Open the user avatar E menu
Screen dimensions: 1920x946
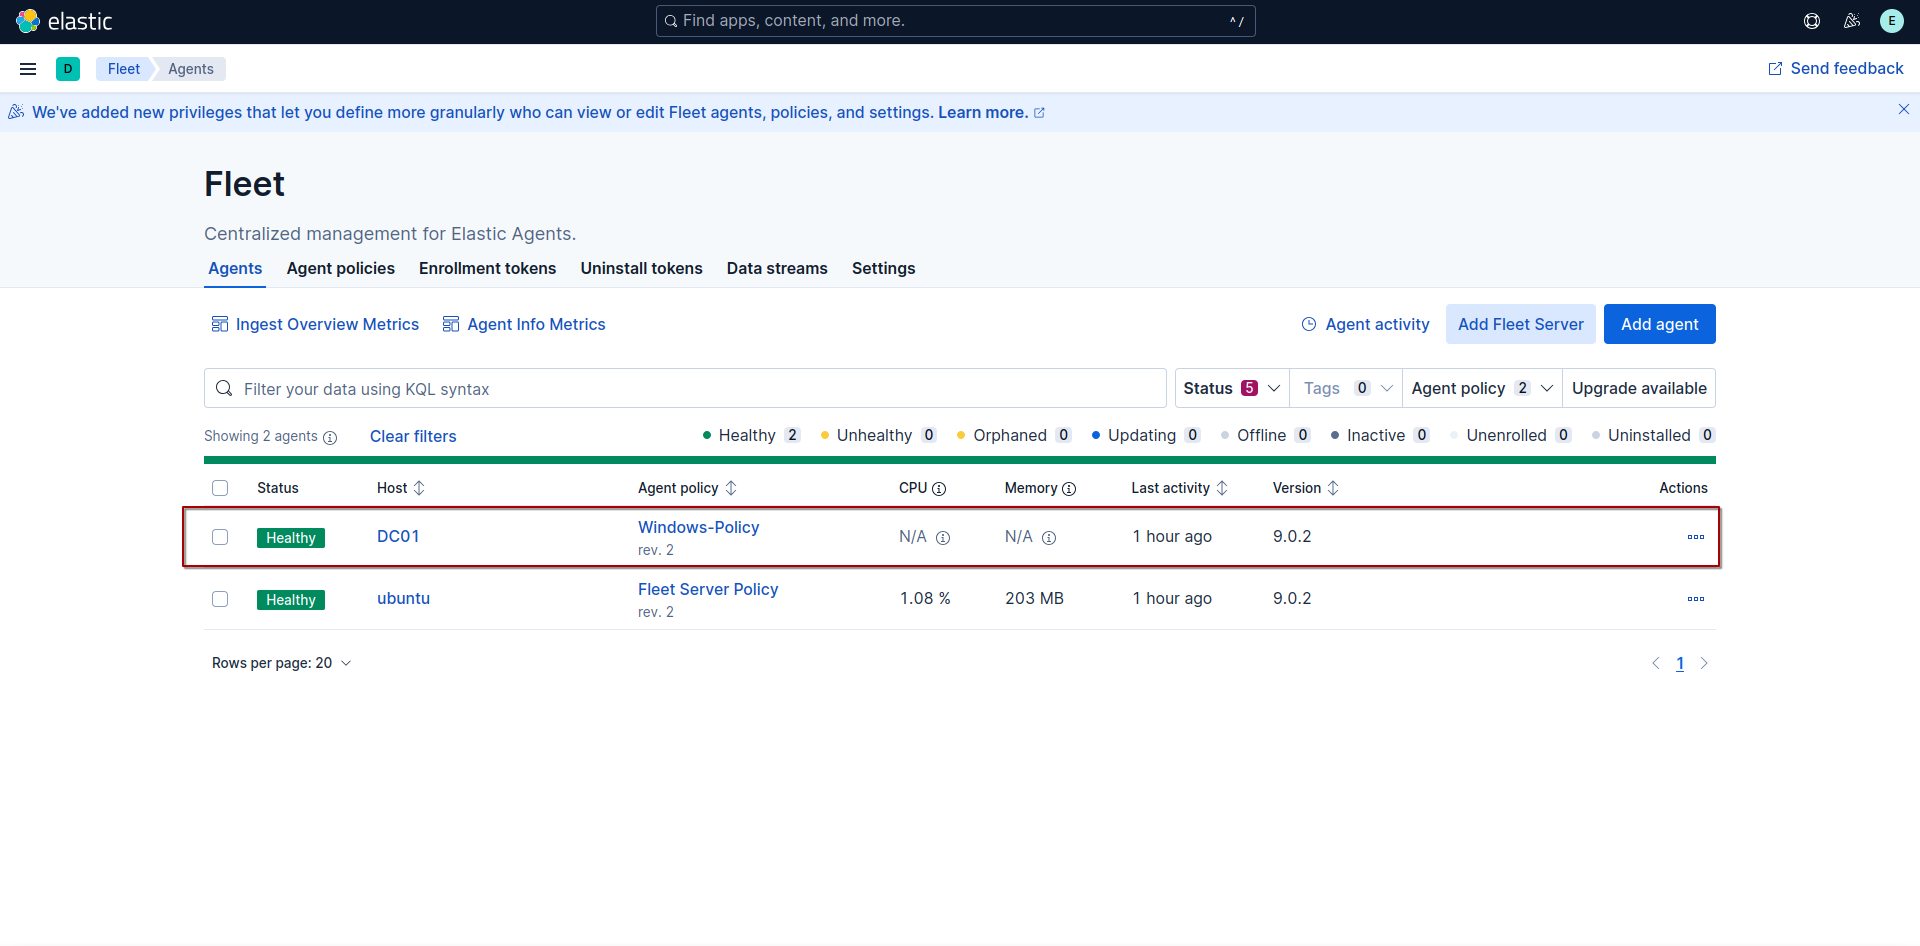tap(1892, 21)
